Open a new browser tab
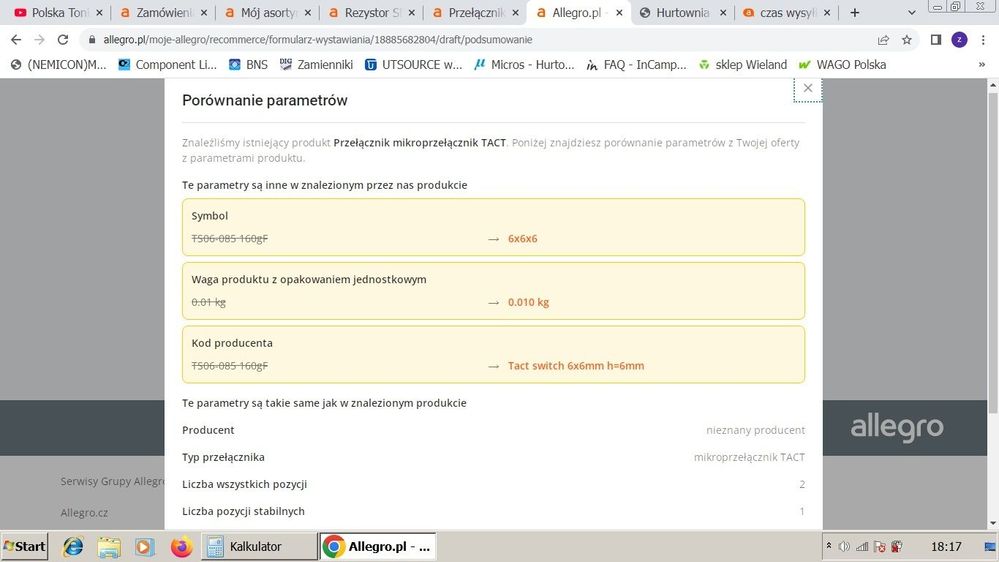This screenshot has height=562, width=999. coord(854,13)
